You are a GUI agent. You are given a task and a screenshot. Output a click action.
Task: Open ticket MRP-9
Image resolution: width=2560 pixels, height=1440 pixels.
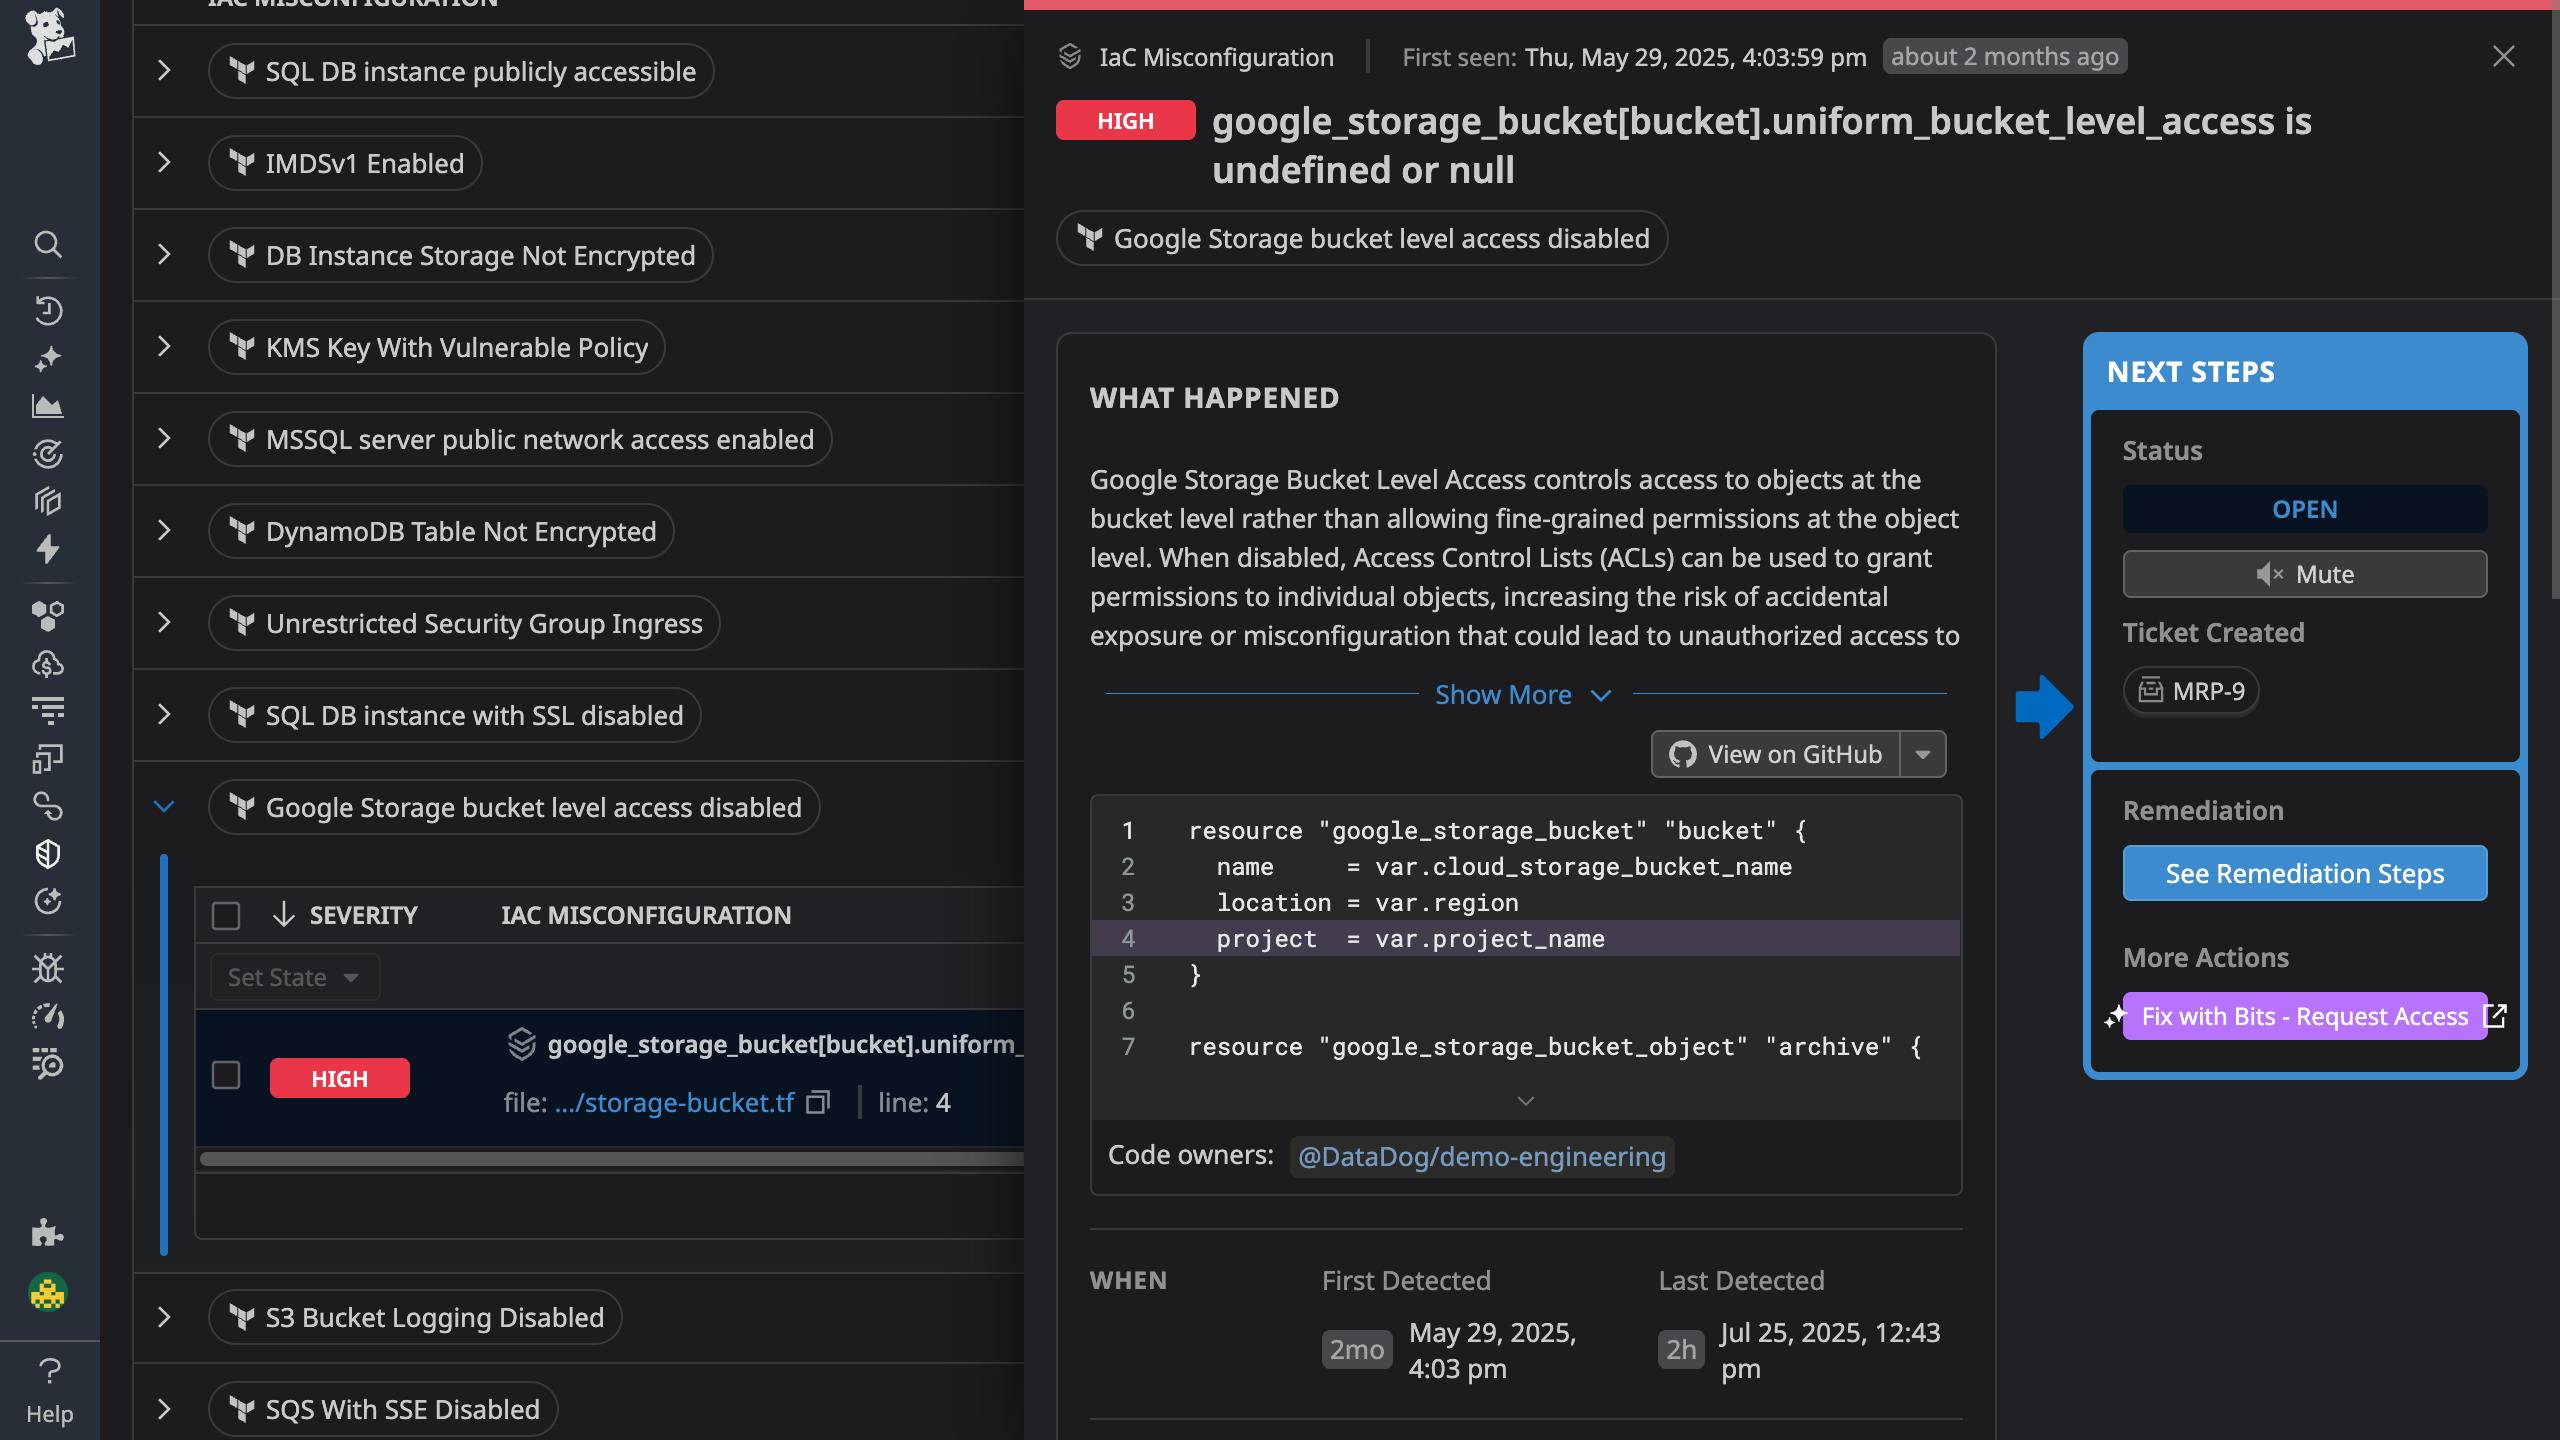pos(2190,691)
